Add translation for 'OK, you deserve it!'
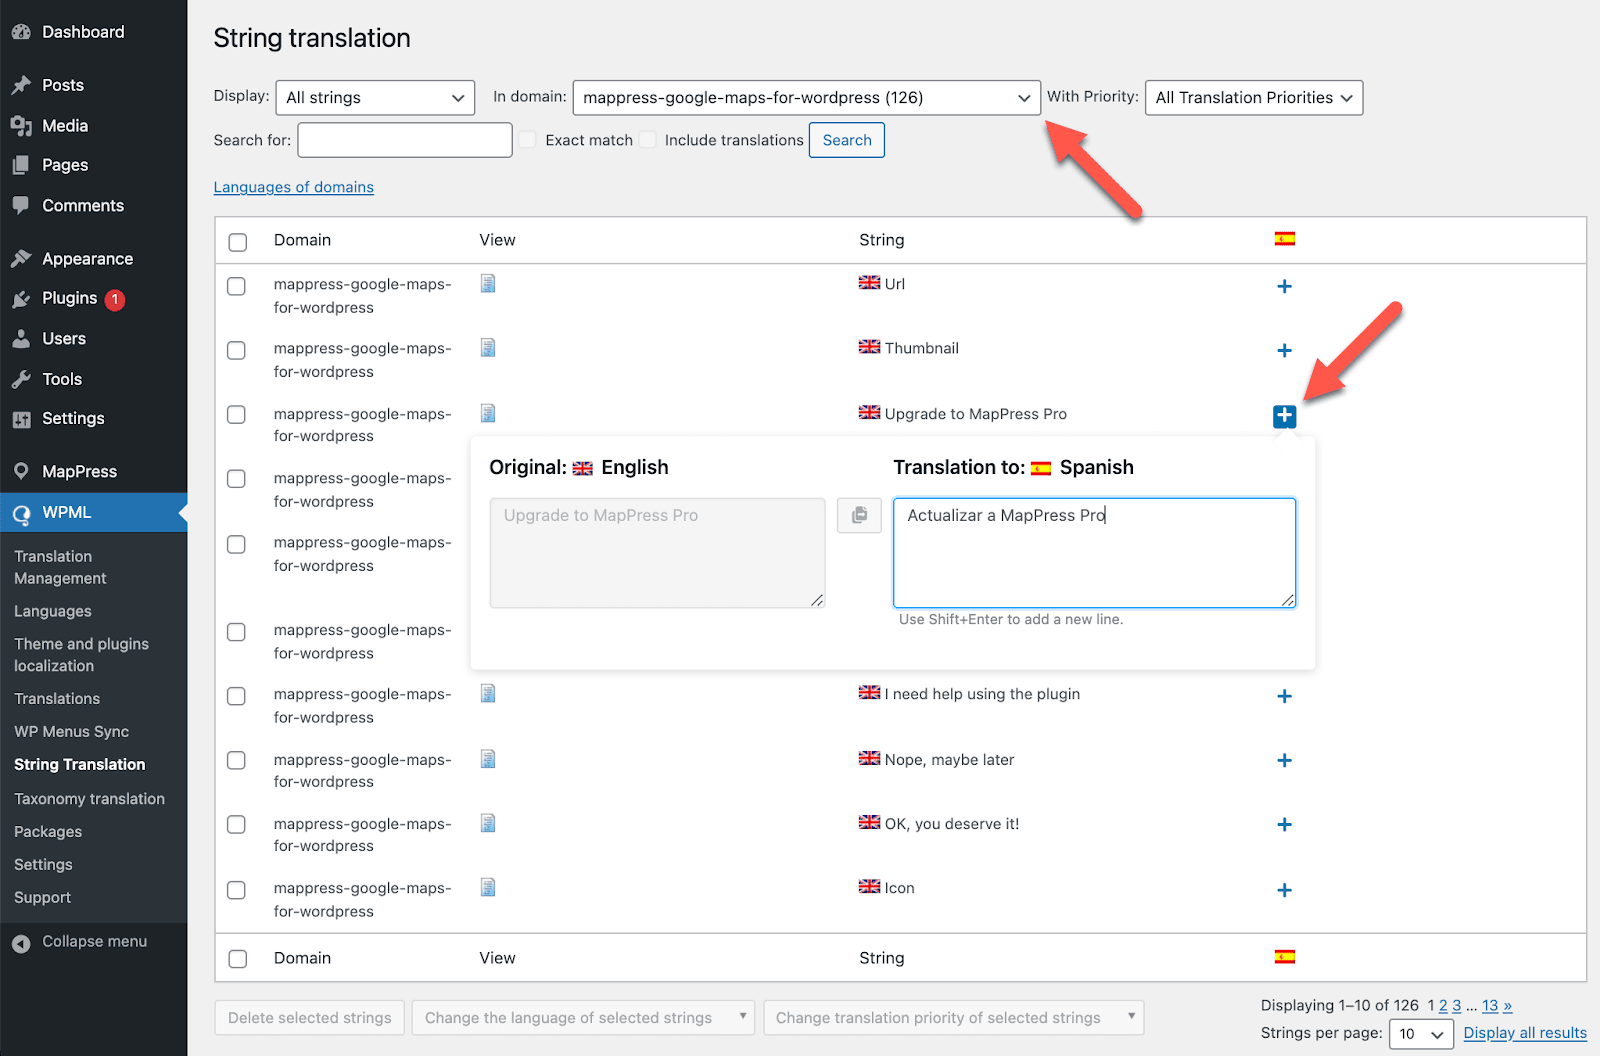Screen dimensions: 1600x1056 point(1285,825)
